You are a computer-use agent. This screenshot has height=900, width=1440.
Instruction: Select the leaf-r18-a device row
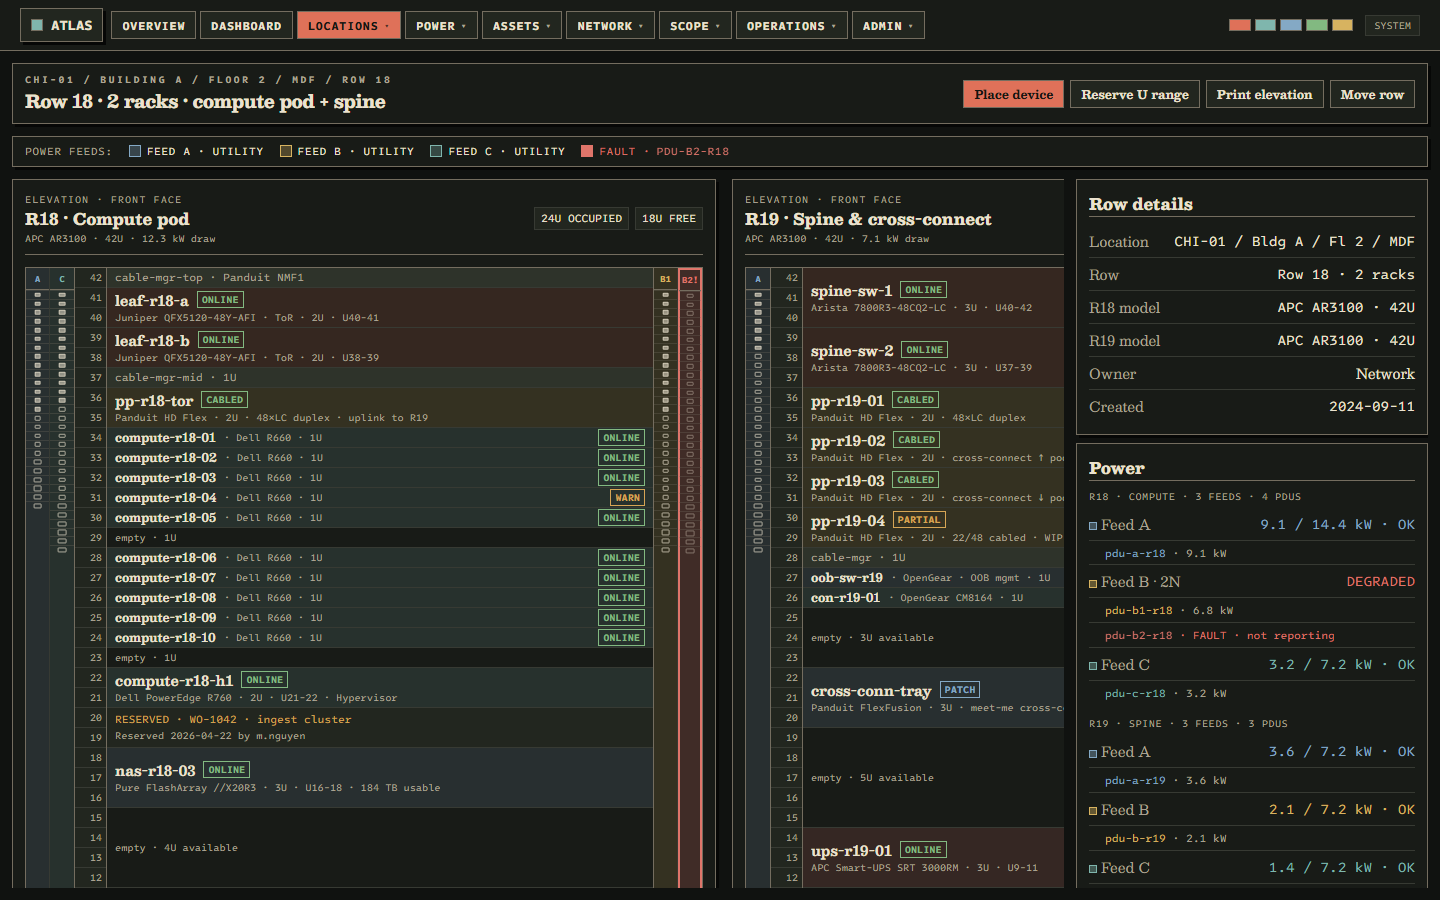tap(379, 308)
